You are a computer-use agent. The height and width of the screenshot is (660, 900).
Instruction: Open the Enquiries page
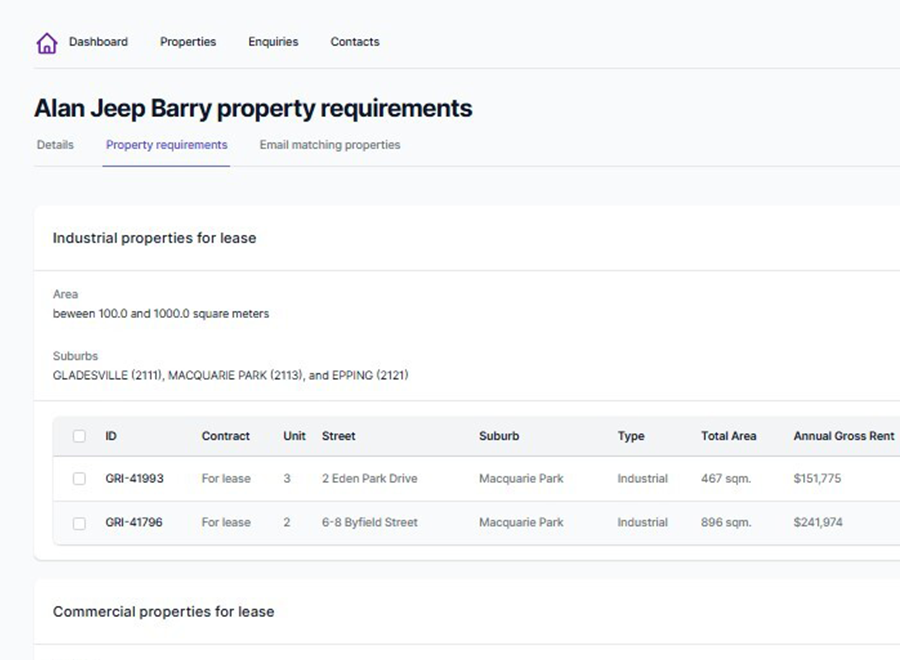tap(272, 42)
